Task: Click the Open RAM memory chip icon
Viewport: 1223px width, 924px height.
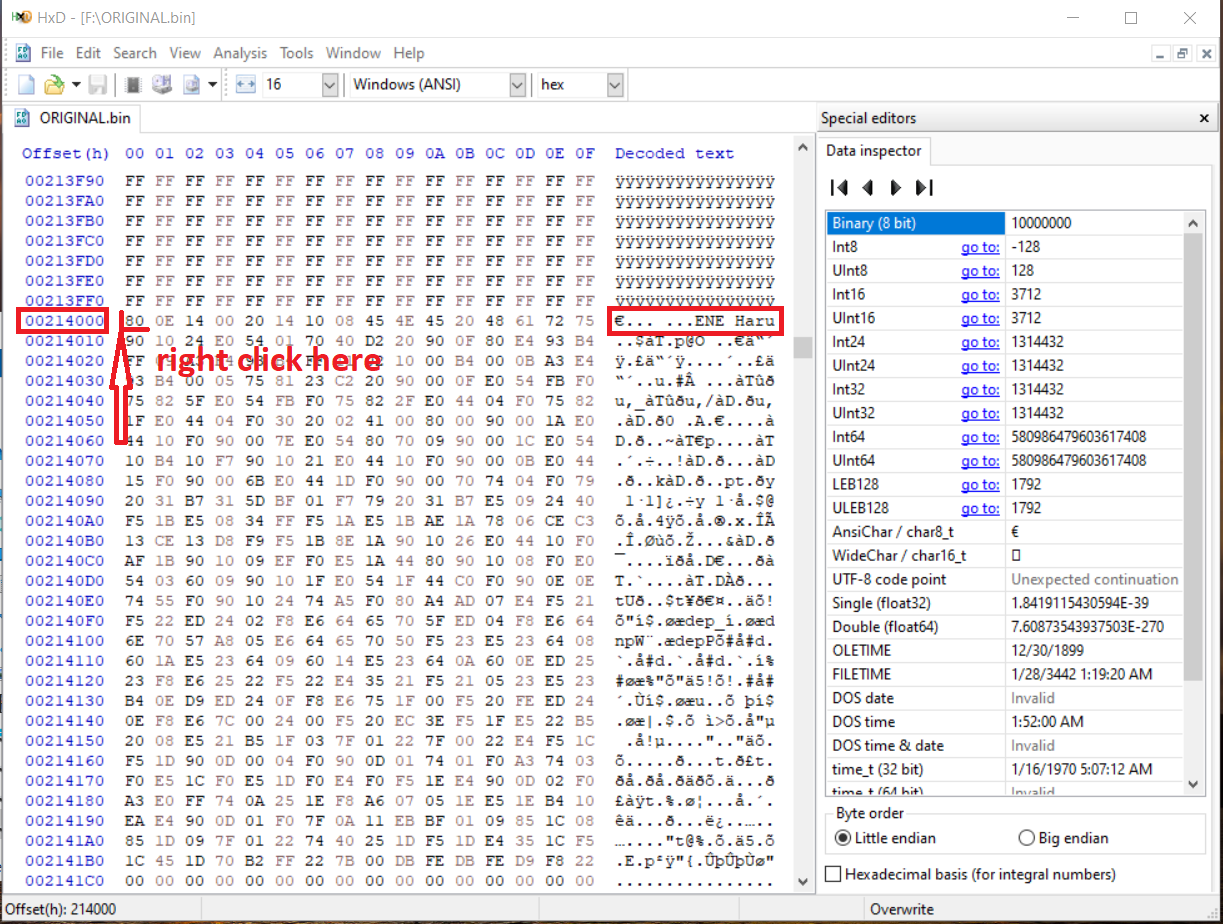Action: tap(133, 85)
